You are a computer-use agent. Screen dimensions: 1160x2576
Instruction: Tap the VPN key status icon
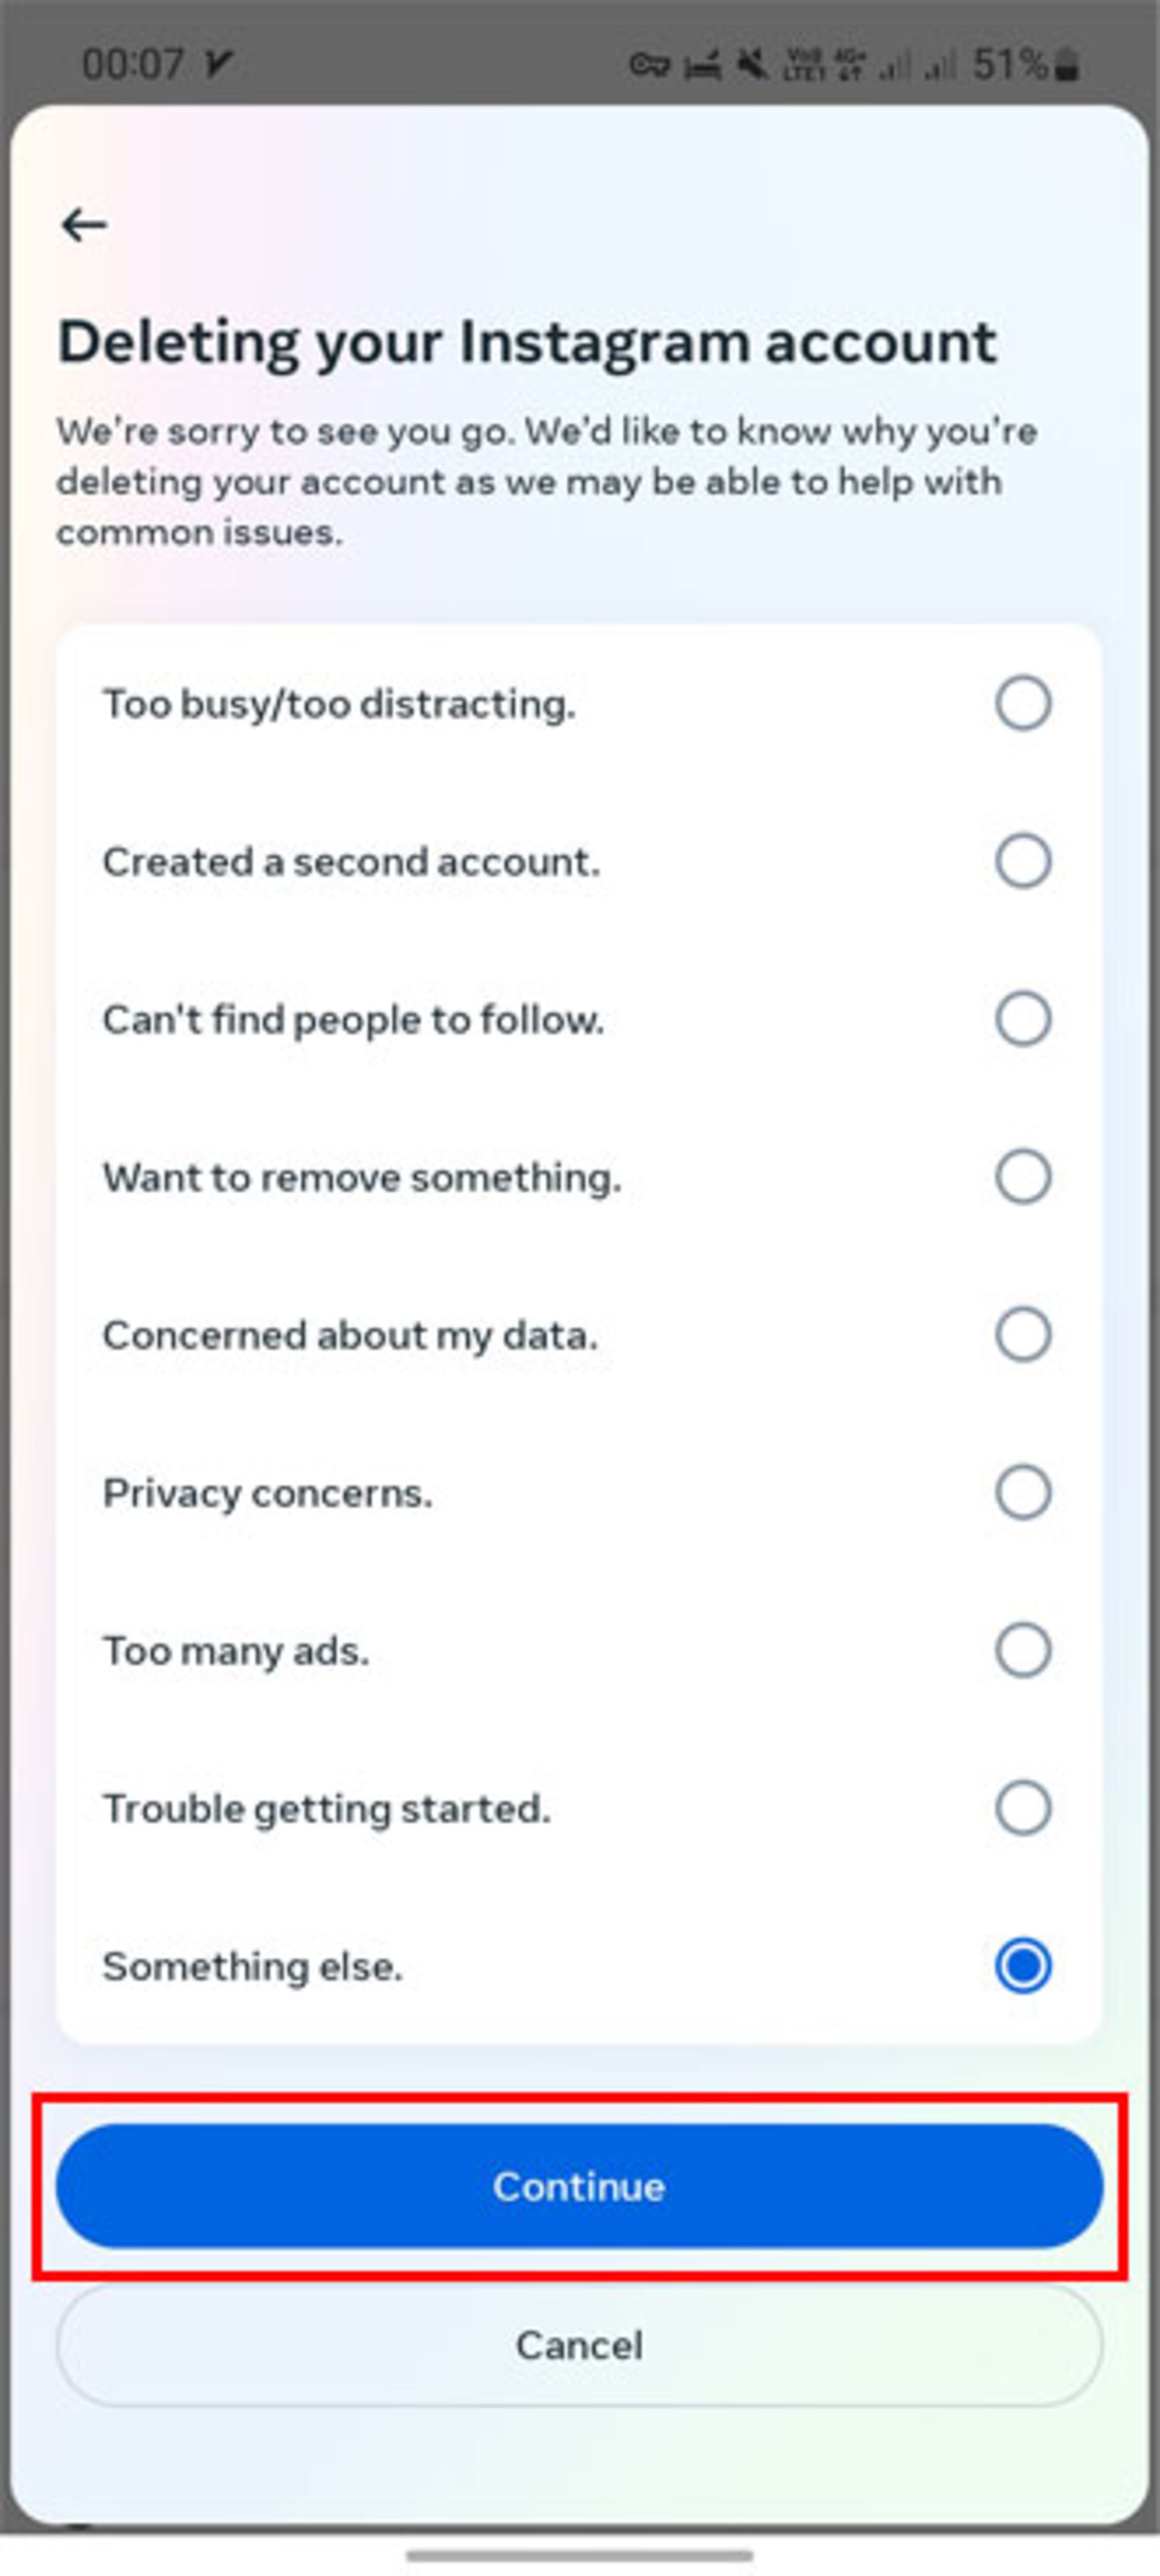(x=649, y=66)
